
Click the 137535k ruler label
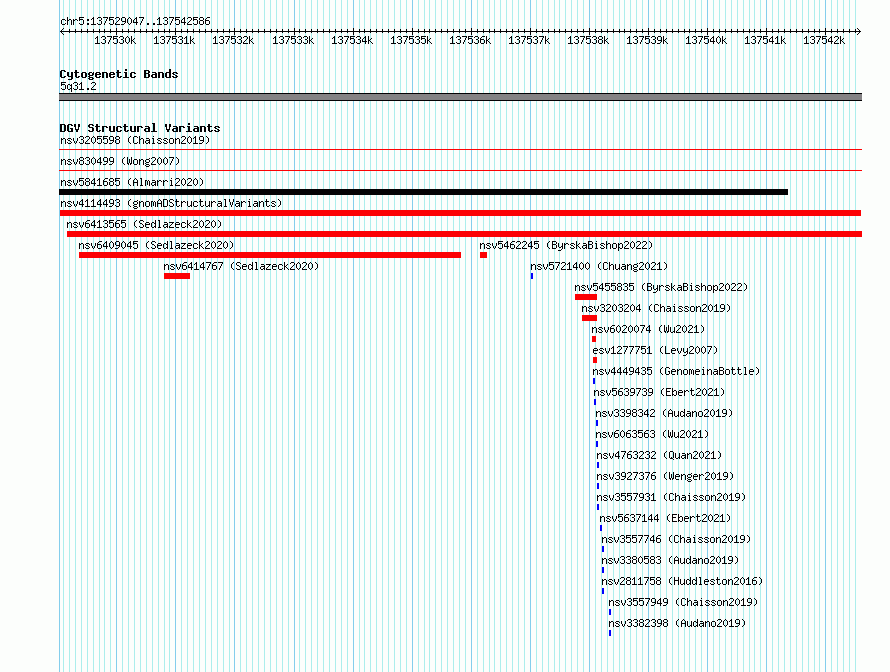411,40
